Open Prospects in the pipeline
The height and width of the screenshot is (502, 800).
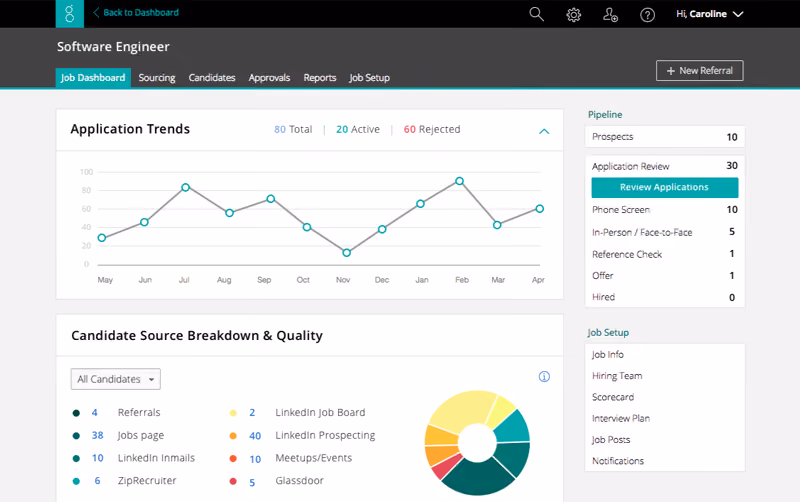[665, 137]
